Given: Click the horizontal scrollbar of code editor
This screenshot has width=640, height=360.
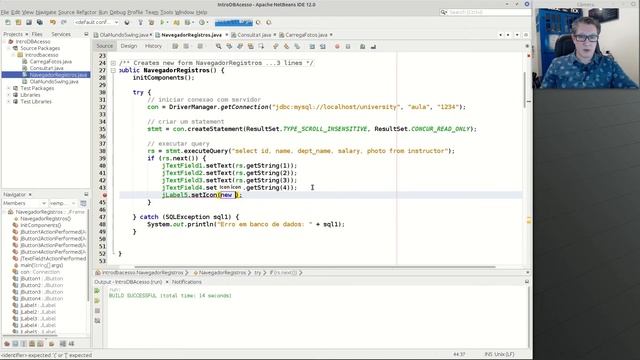Looking at the screenshot, I should pyautogui.click(x=315, y=267).
